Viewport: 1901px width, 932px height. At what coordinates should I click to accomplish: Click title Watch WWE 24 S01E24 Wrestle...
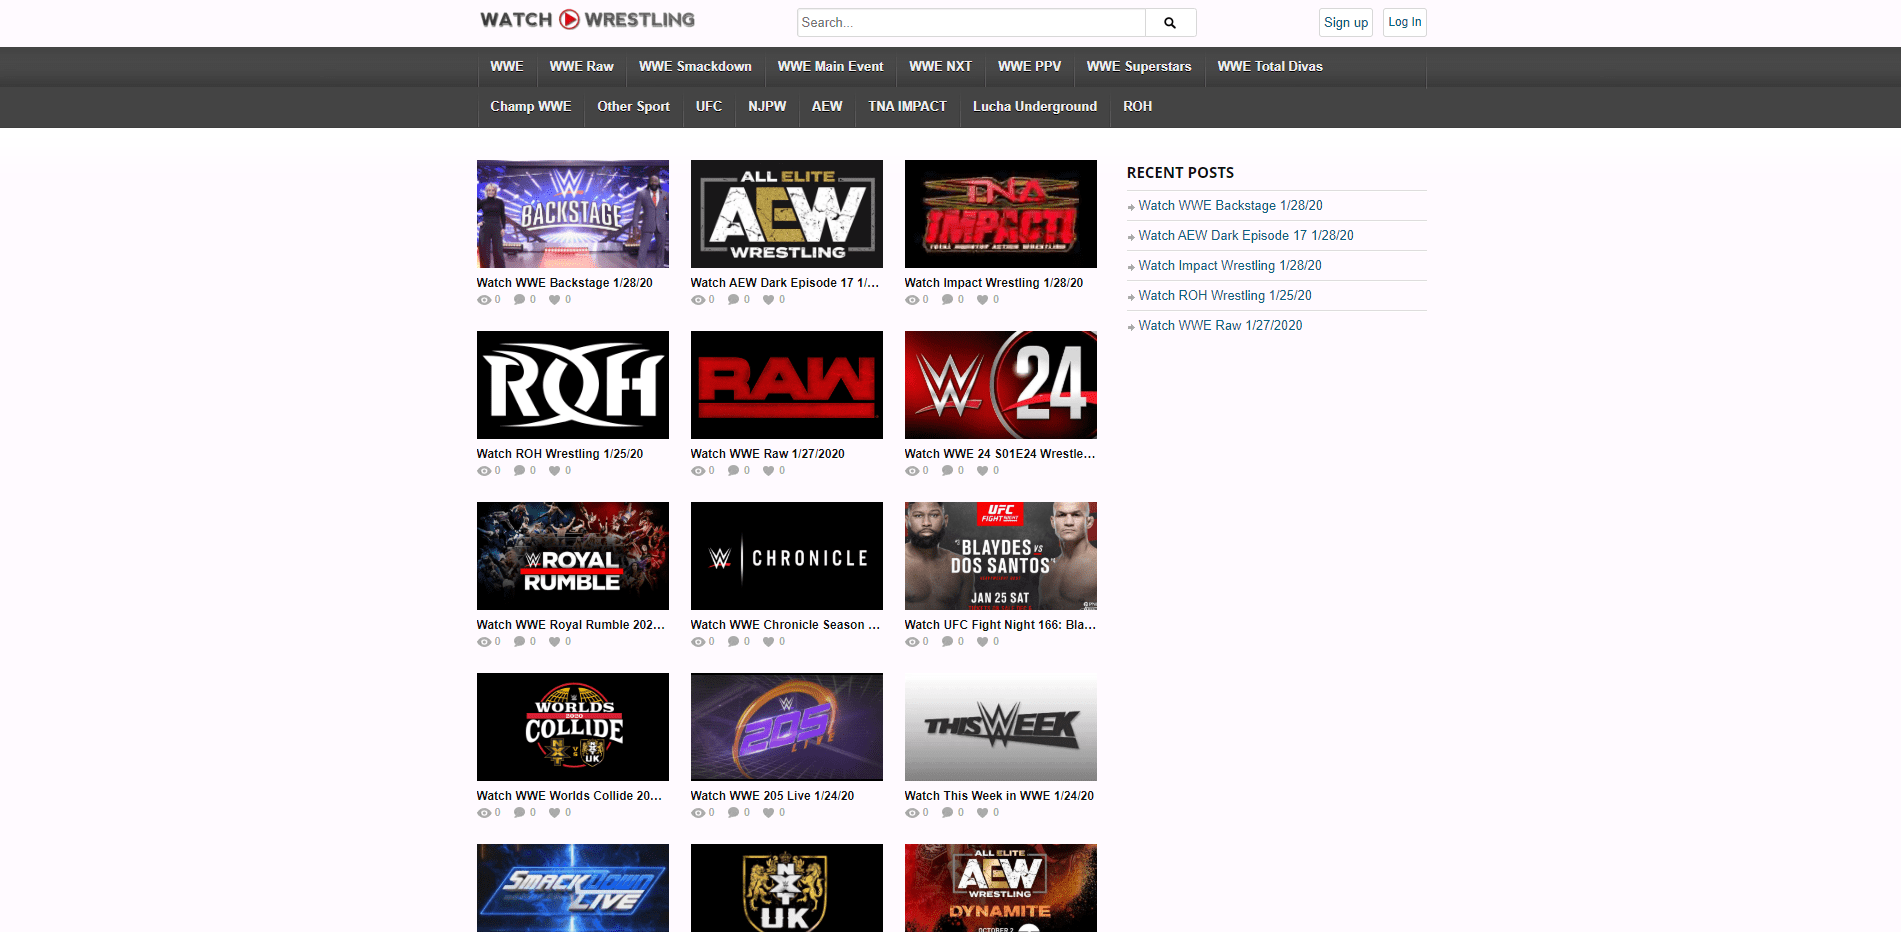pyautogui.click(x=1000, y=454)
